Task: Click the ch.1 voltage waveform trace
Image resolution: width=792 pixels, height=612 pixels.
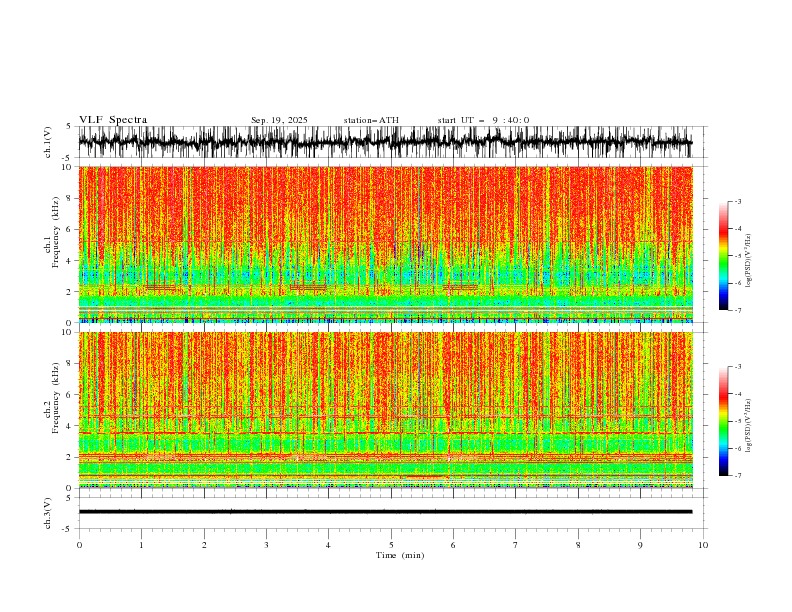Action: click(386, 142)
